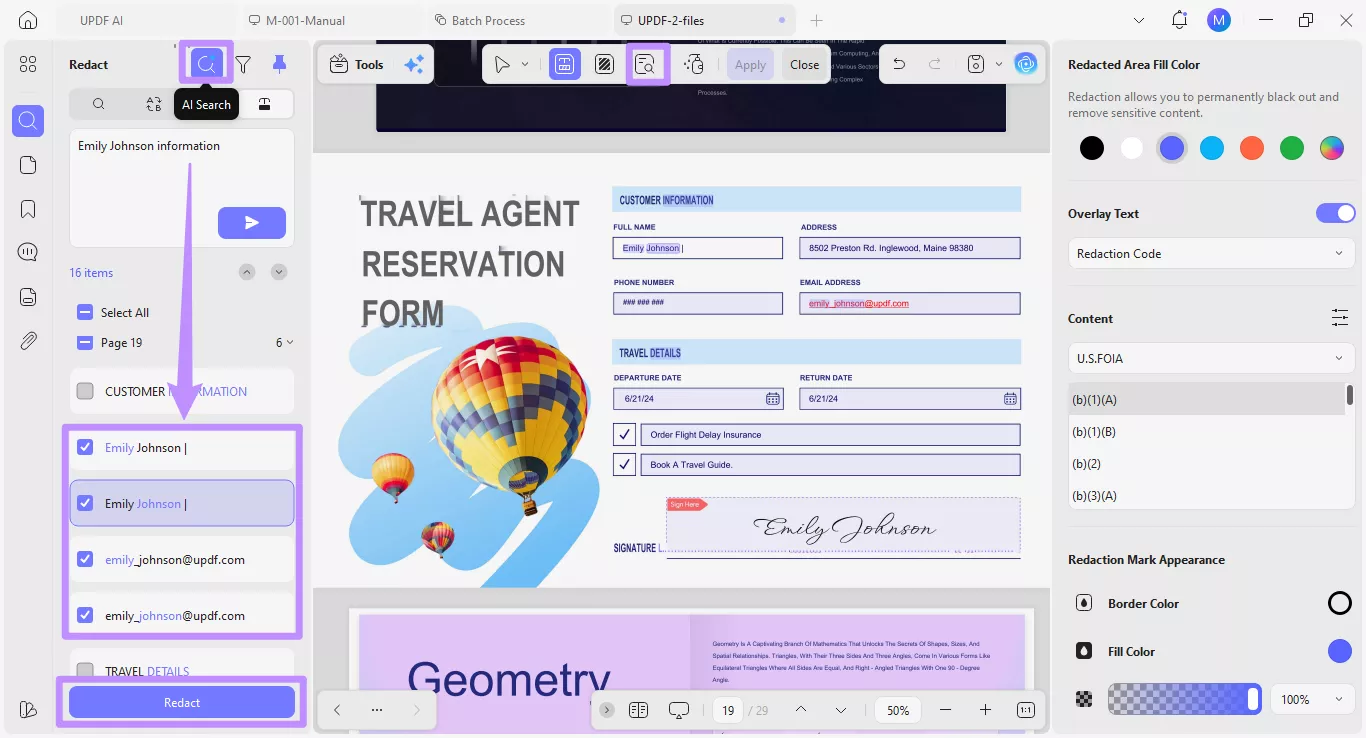
Task: Pin the Redact panel
Action: pyautogui.click(x=279, y=64)
